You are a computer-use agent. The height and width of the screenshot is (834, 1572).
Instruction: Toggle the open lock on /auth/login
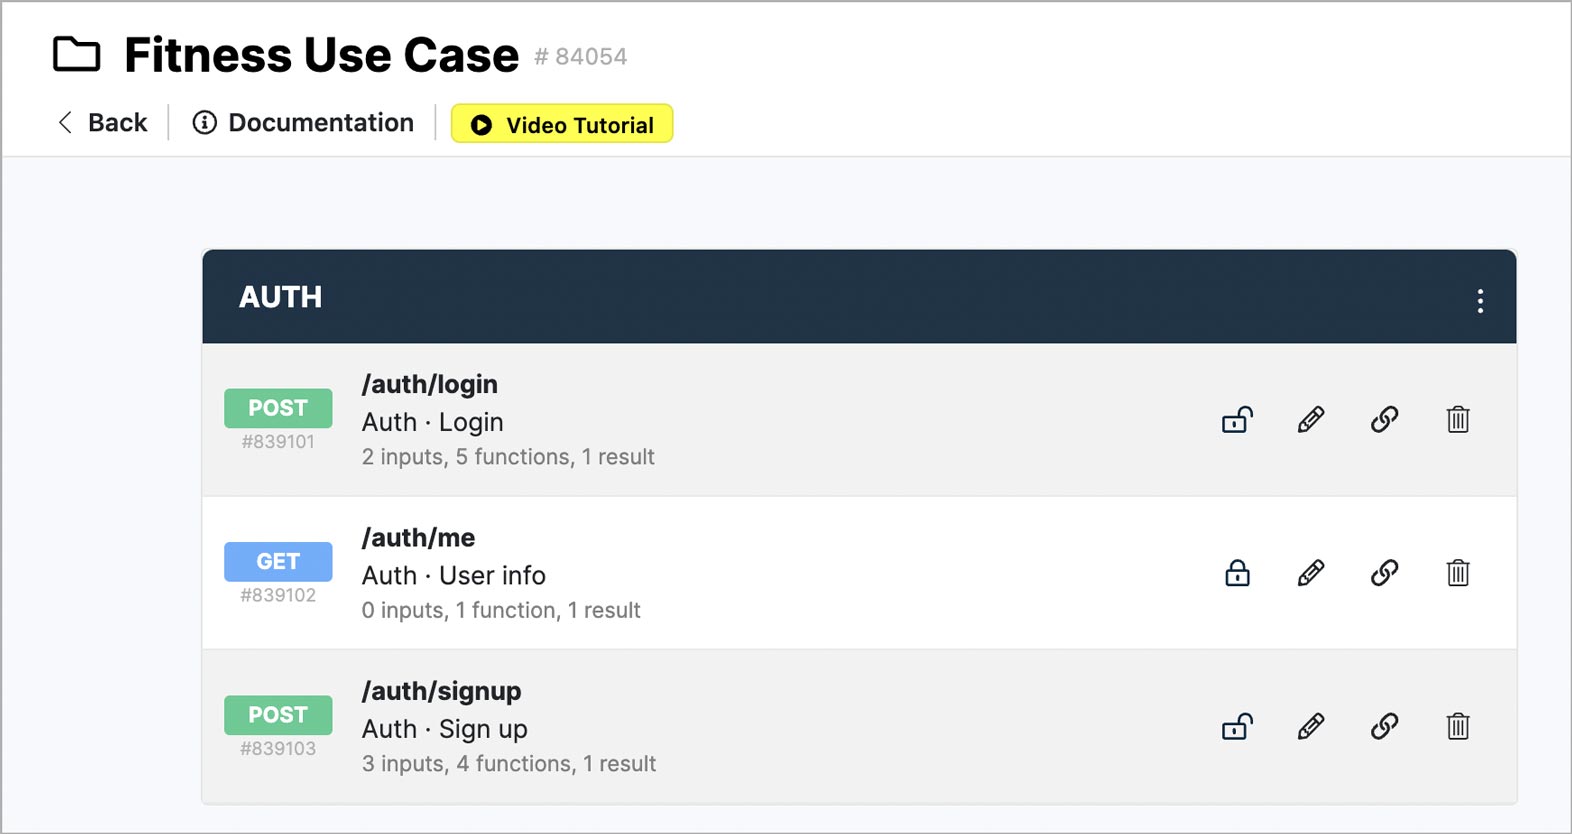[x=1237, y=420]
